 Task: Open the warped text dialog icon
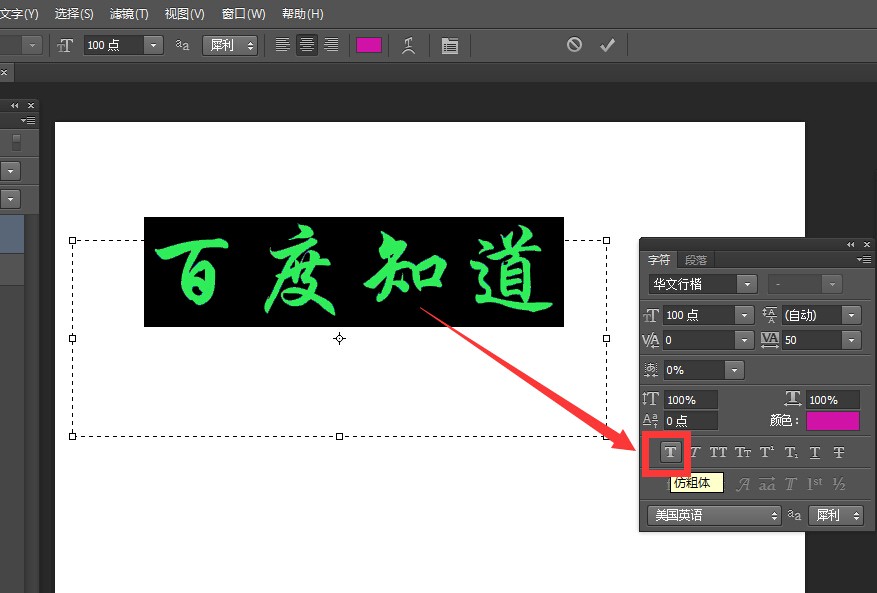coord(409,45)
